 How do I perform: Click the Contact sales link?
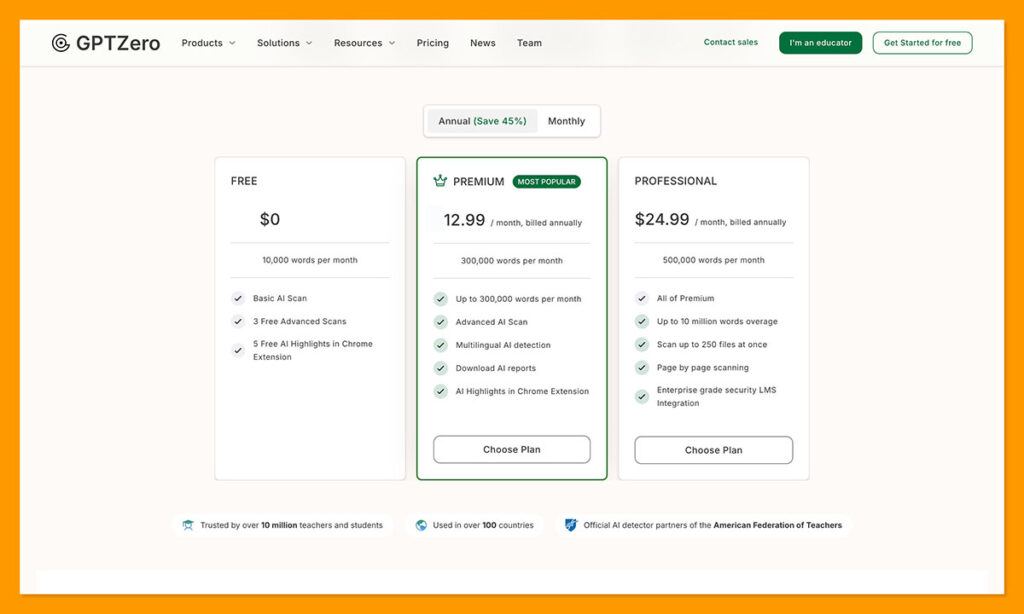tap(731, 42)
